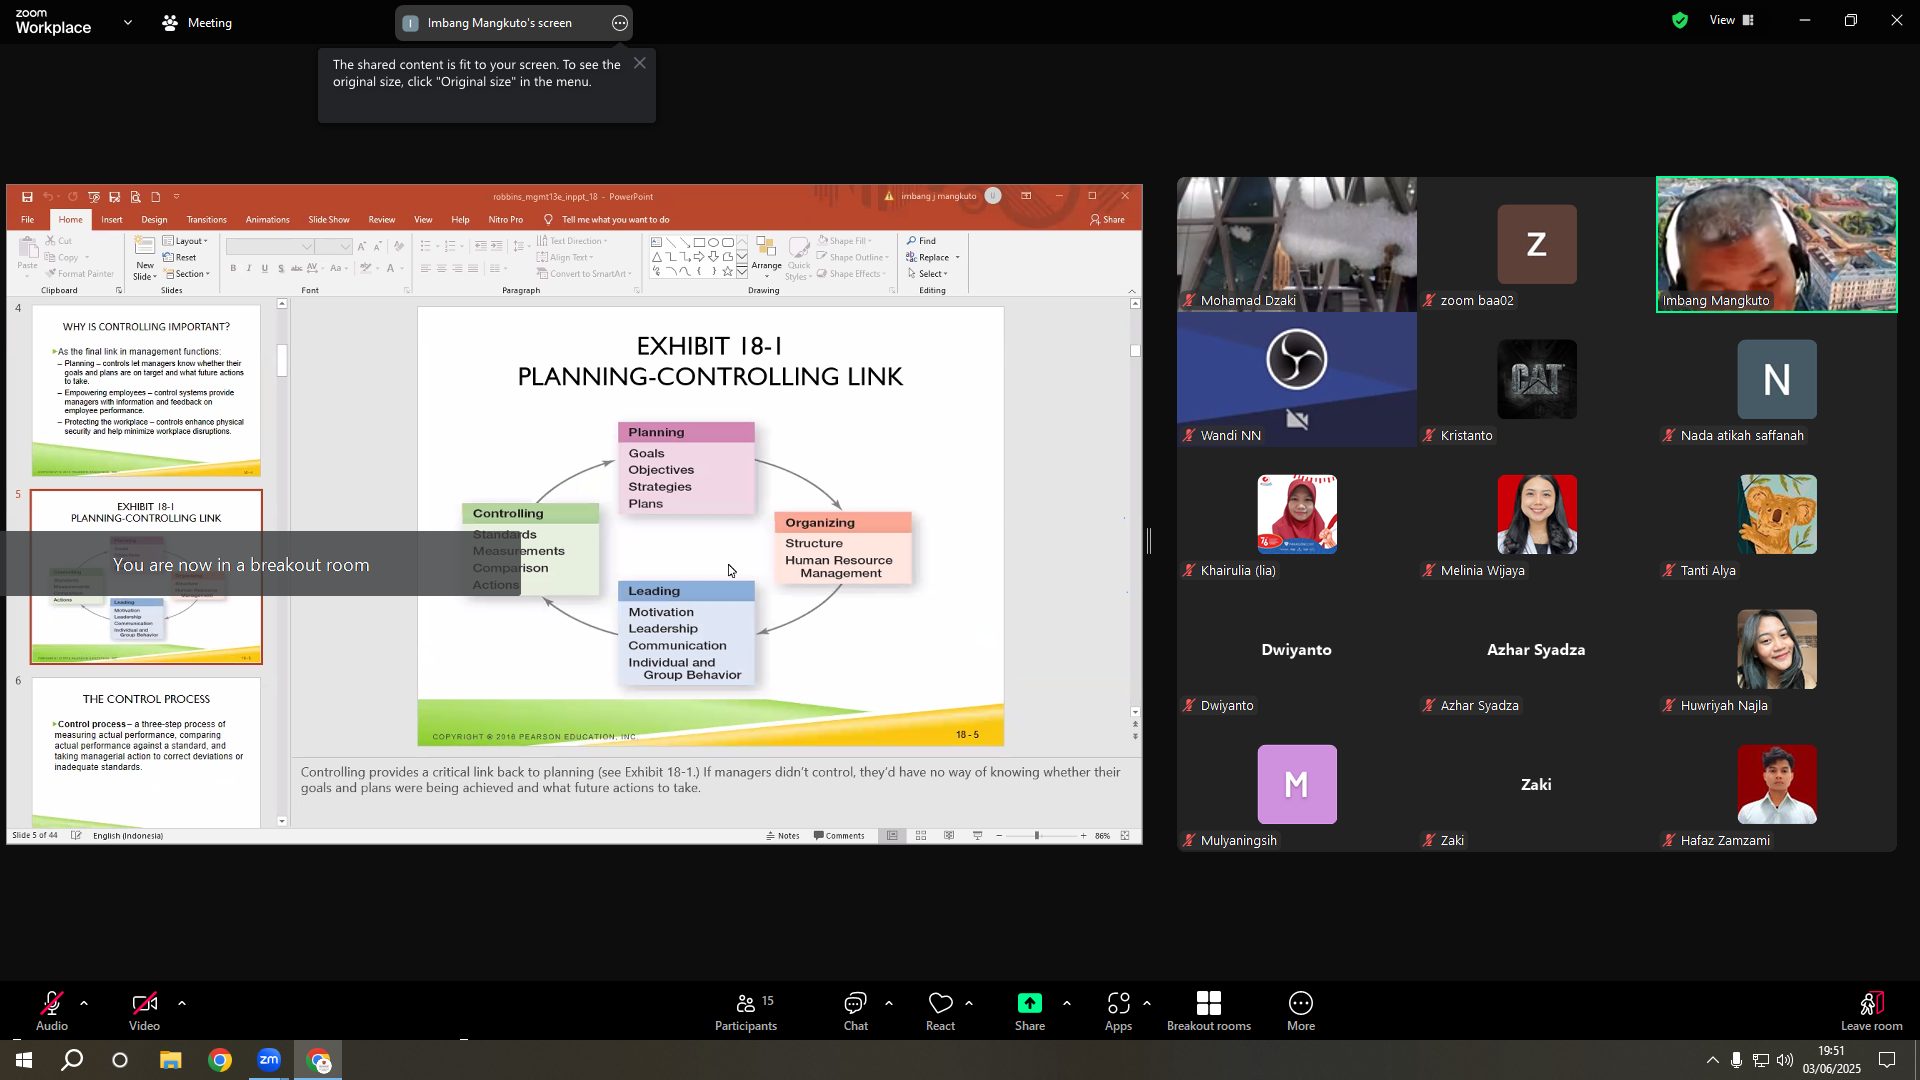This screenshot has width=1920, height=1080.
Task: Click the zoom in plus in PowerPoint status bar
Action: (1083, 836)
